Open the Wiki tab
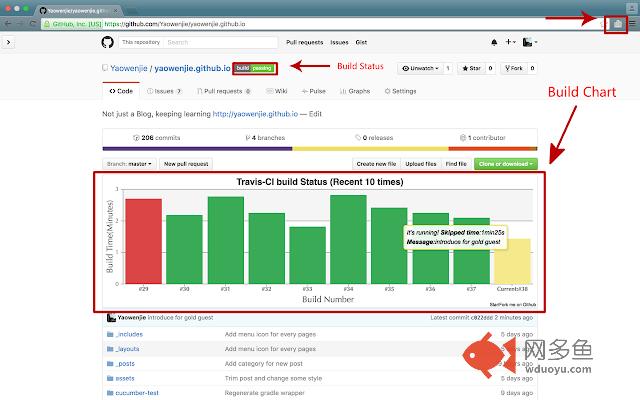Screen dimensions: 640x400 click(277, 91)
